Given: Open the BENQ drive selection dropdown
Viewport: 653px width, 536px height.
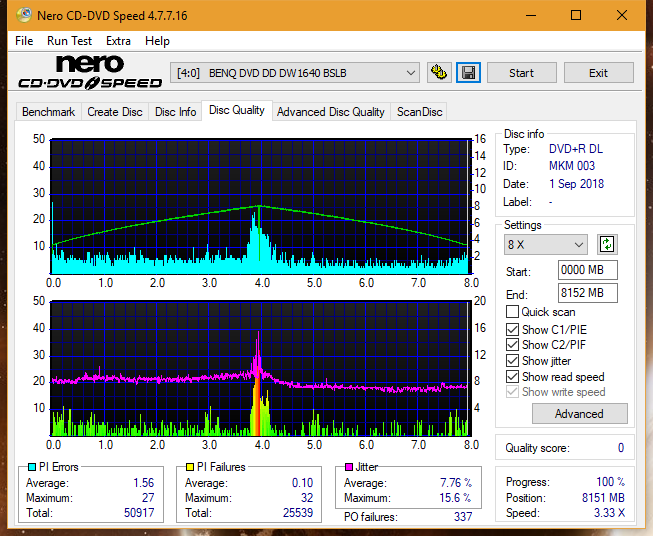Looking at the screenshot, I should coord(295,73).
